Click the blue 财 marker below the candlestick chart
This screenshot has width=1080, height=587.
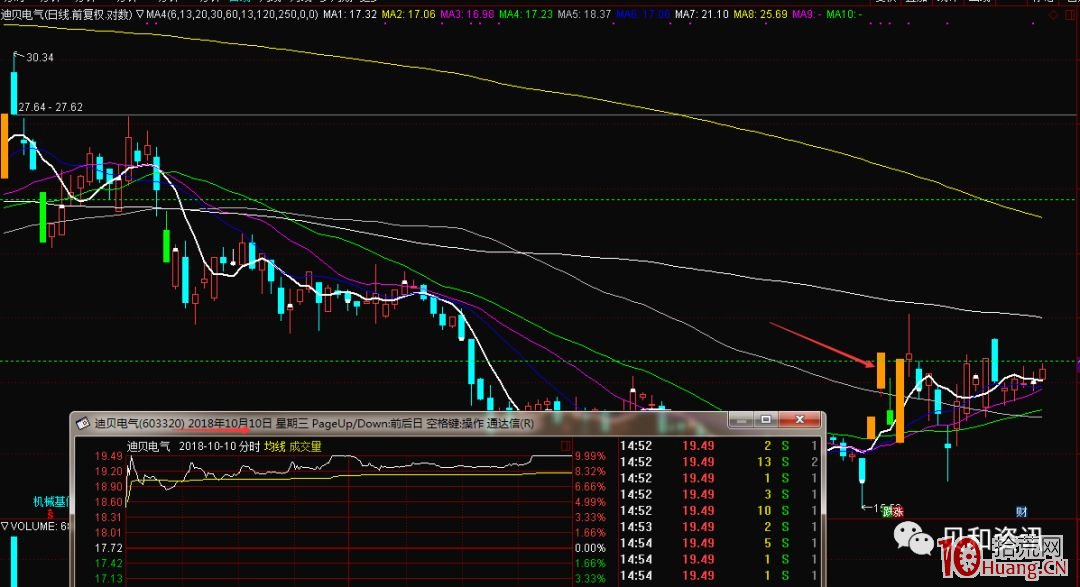pos(1021,512)
